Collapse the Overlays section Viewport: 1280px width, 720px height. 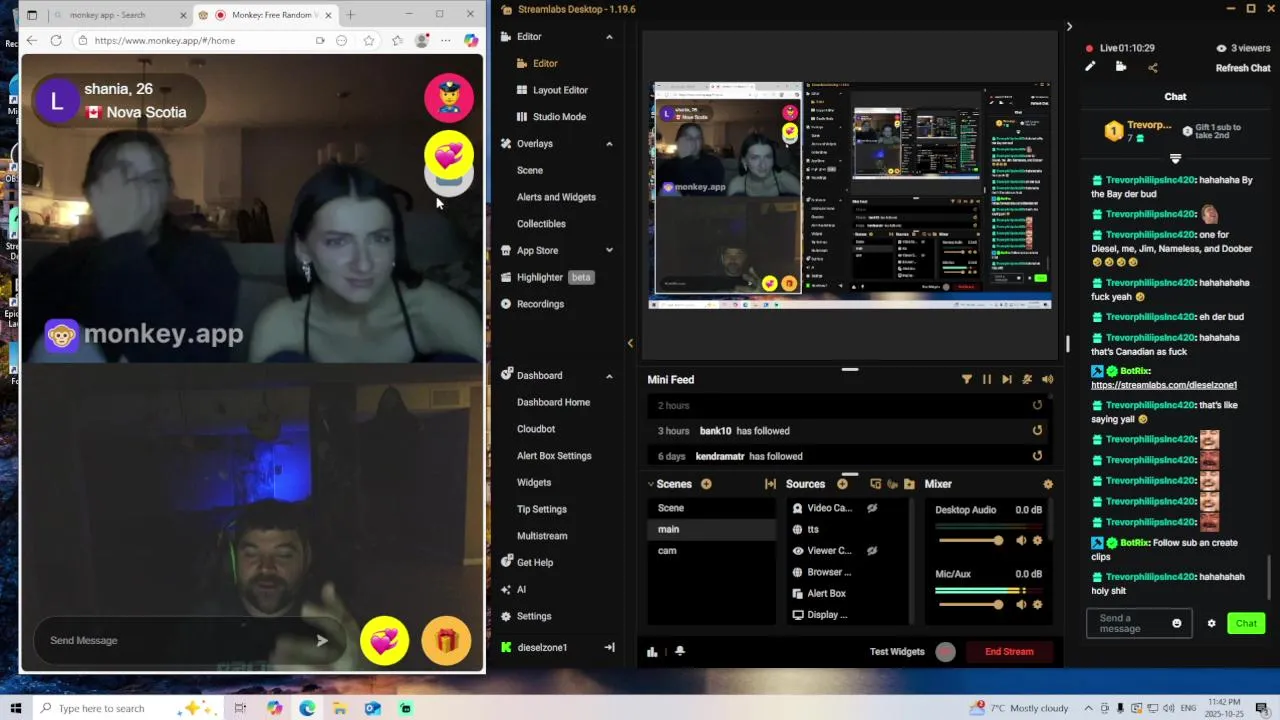tap(609, 144)
